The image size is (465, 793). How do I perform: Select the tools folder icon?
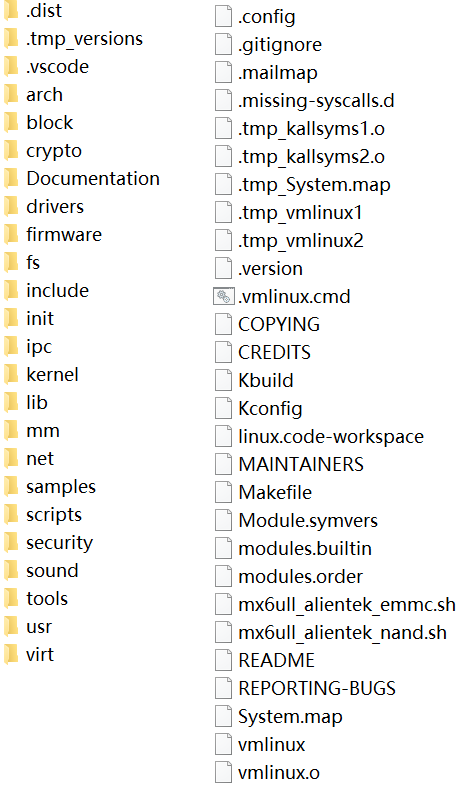point(11,599)
